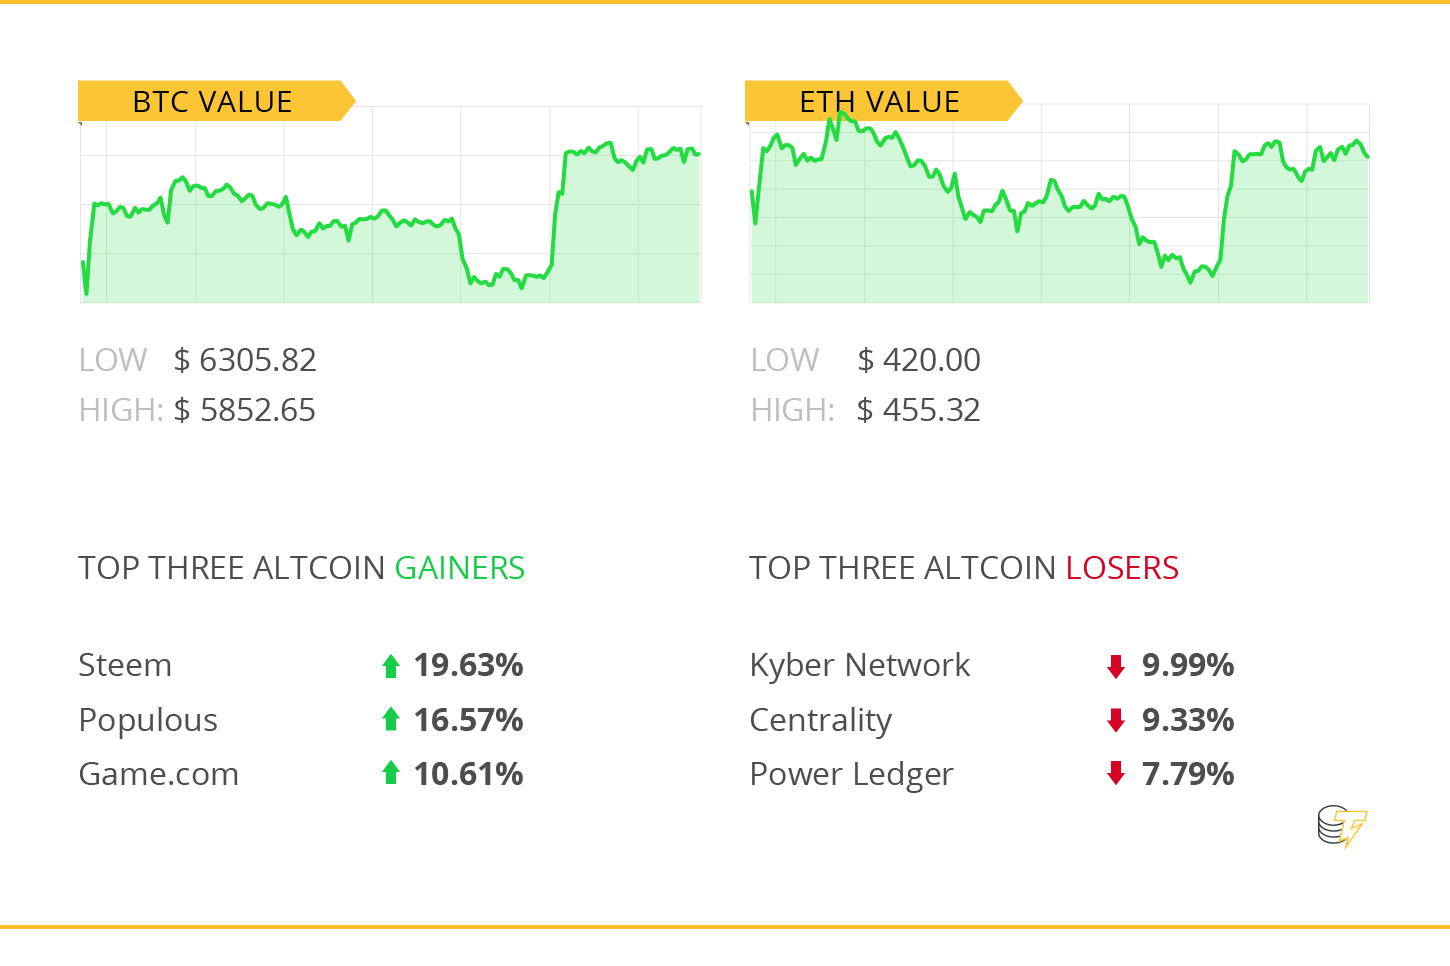
Task: Click the green arrow next to Populous
Action: point(391,719)
